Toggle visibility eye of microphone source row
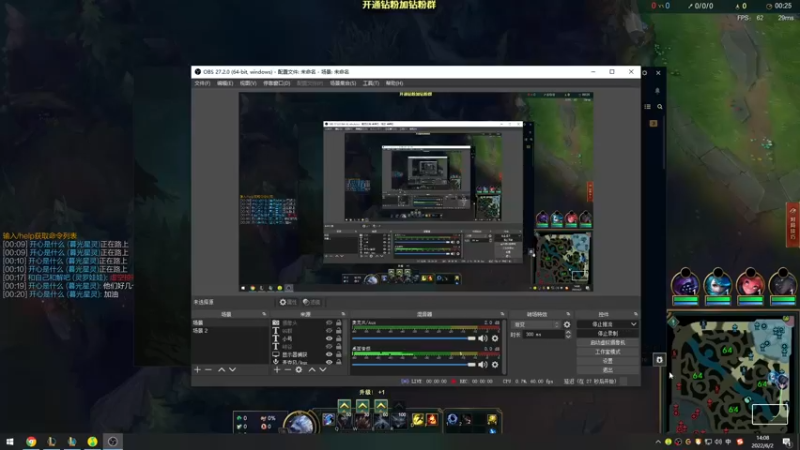This screenshot has height=450, width=800. coord(329,362)
